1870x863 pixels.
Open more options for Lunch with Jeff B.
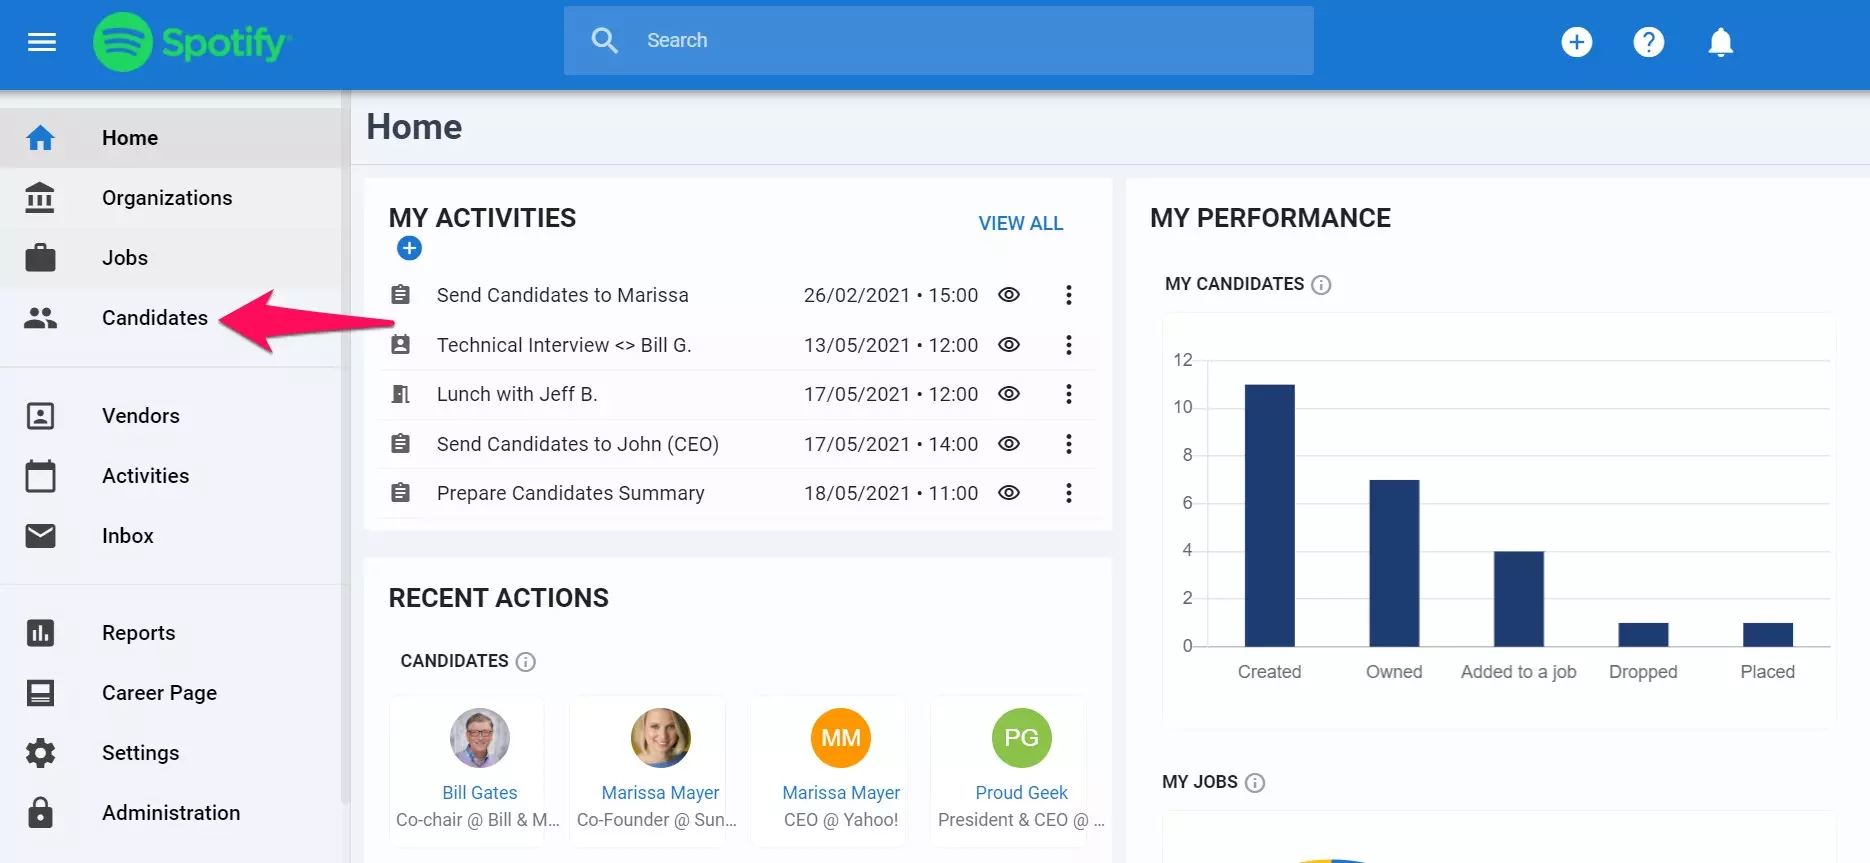coord(1069,394)
